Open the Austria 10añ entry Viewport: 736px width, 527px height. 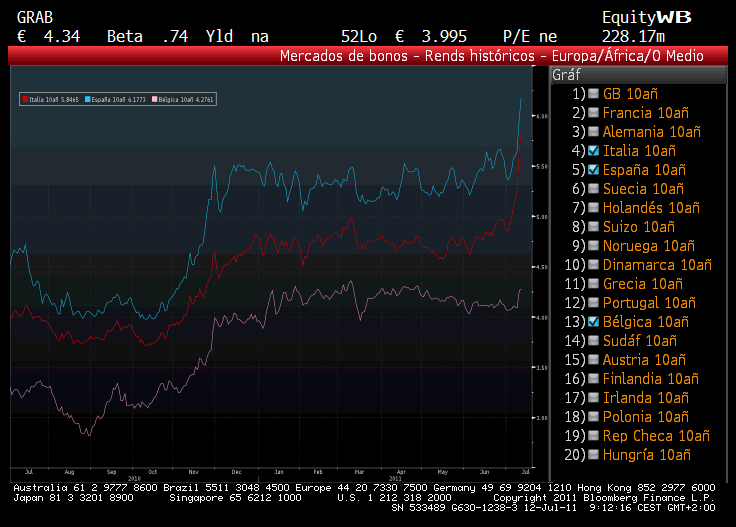point(644,360)
